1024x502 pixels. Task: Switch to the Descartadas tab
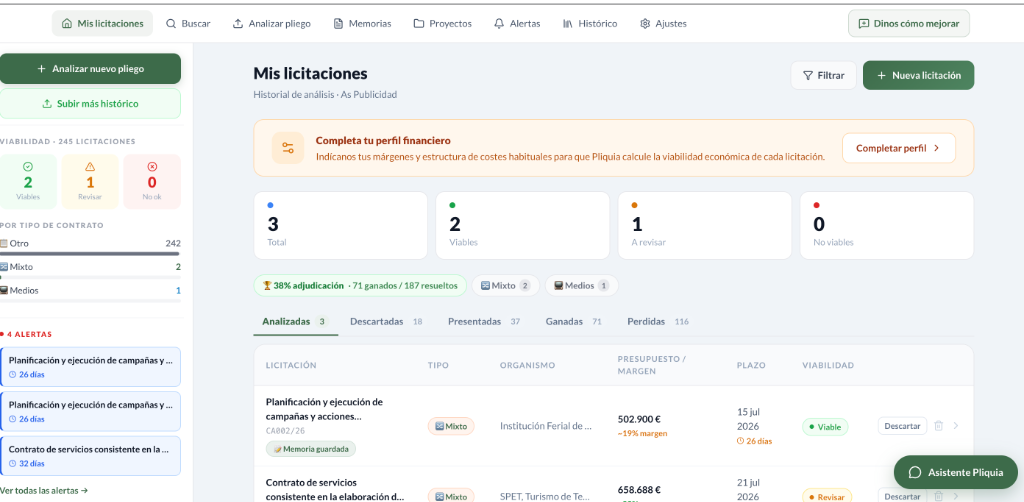(x=386, y=321)
